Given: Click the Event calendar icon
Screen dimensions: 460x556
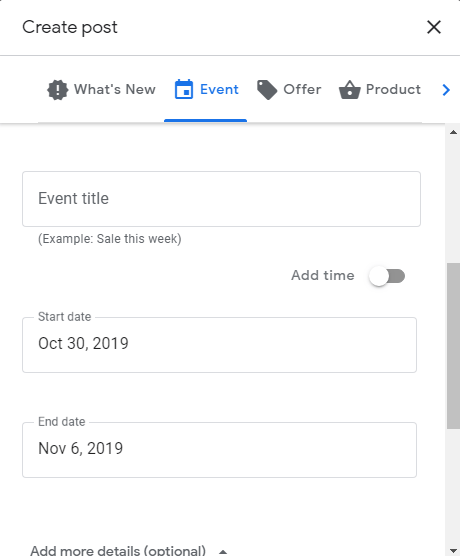Looking at the screenshot, I should 184,89.
